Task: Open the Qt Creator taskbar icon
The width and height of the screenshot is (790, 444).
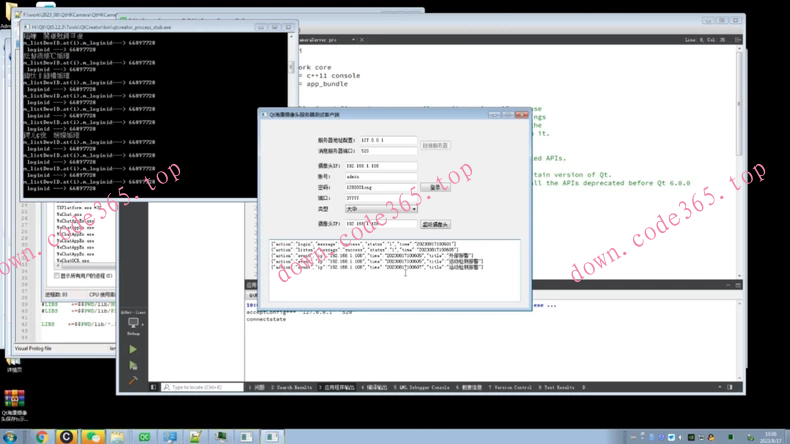Action: pyautogui.click(x=144, y=437)
